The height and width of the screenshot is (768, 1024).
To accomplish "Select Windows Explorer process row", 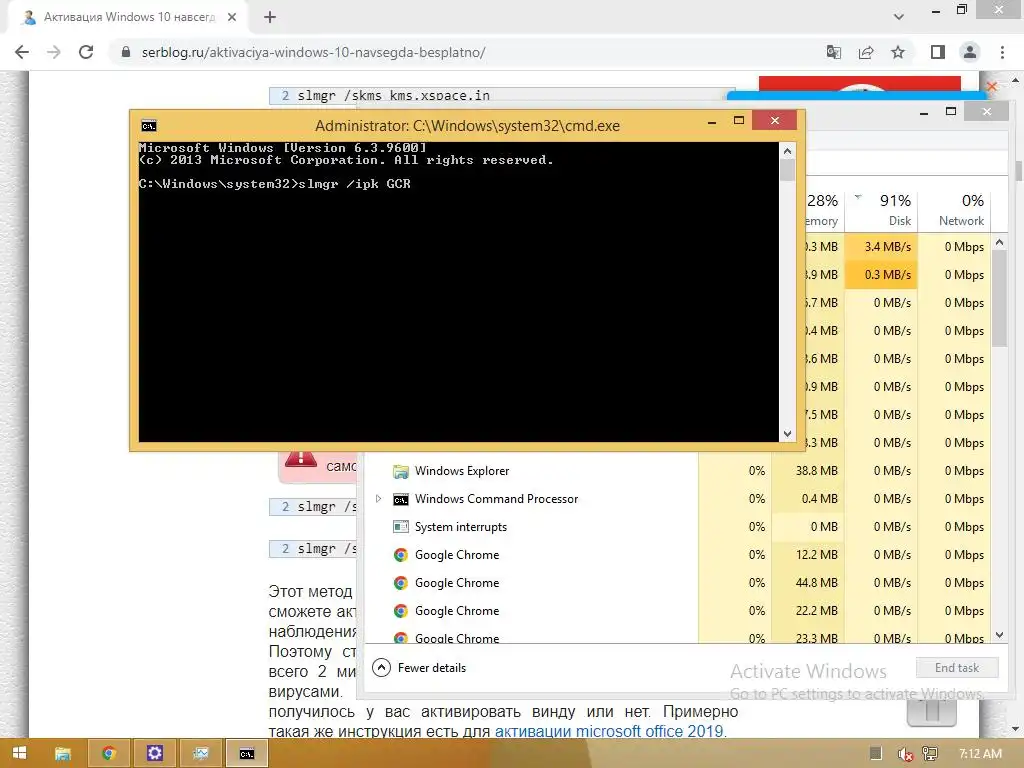I will [677, 471].
